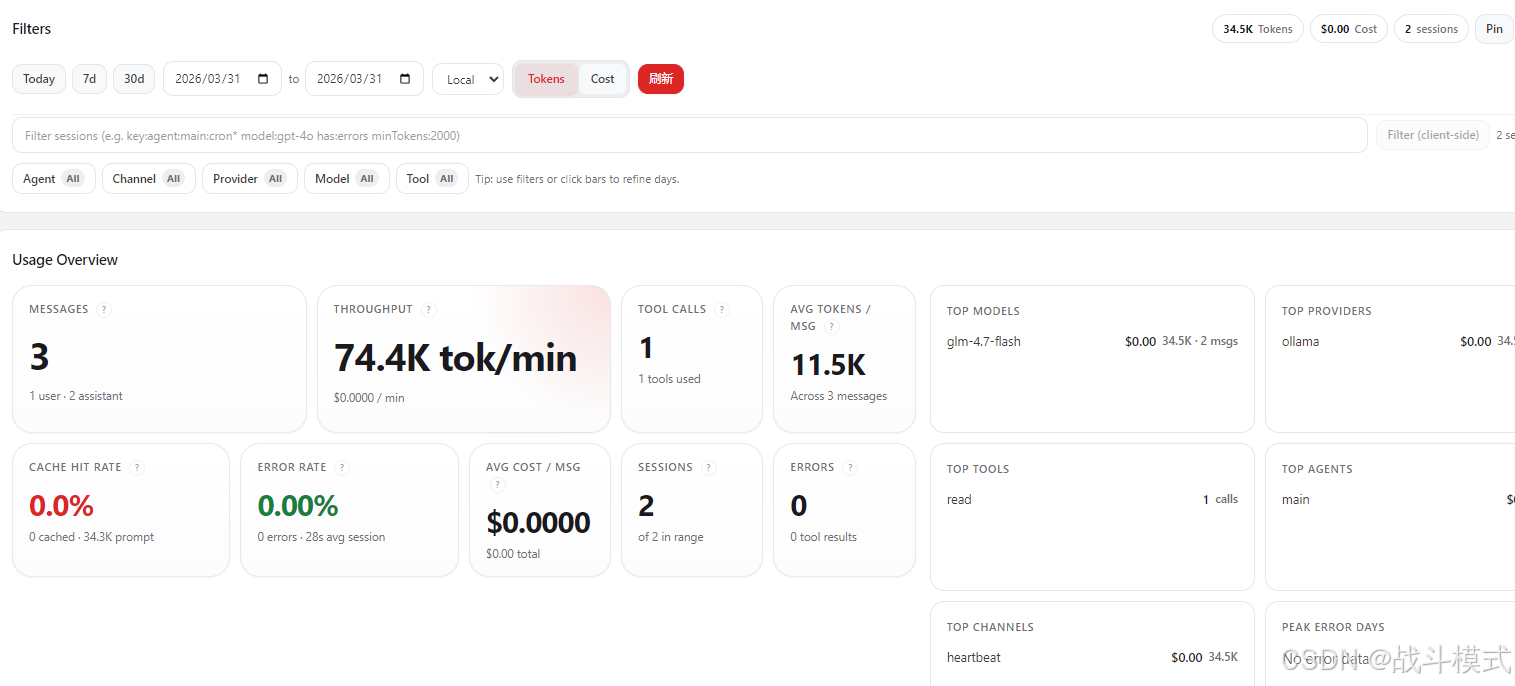The height and width of the screenshot is (686, 1515).
Task: Click the $0.00 Cost summary chip
Action: pyautogui.click(x=1349, y=29)
